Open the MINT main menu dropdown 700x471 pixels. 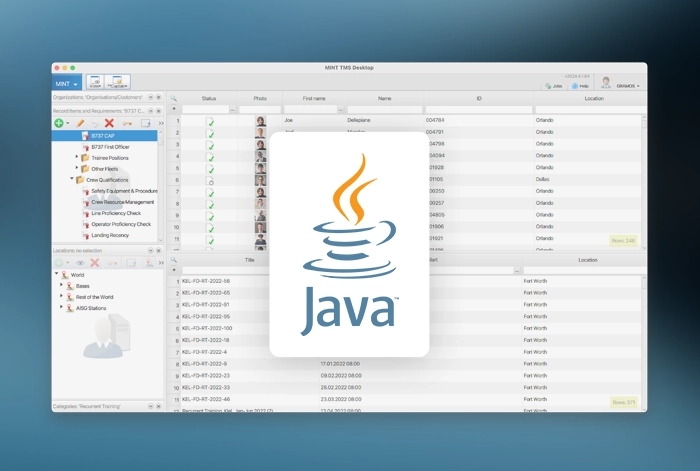click(x=66, y=83)
